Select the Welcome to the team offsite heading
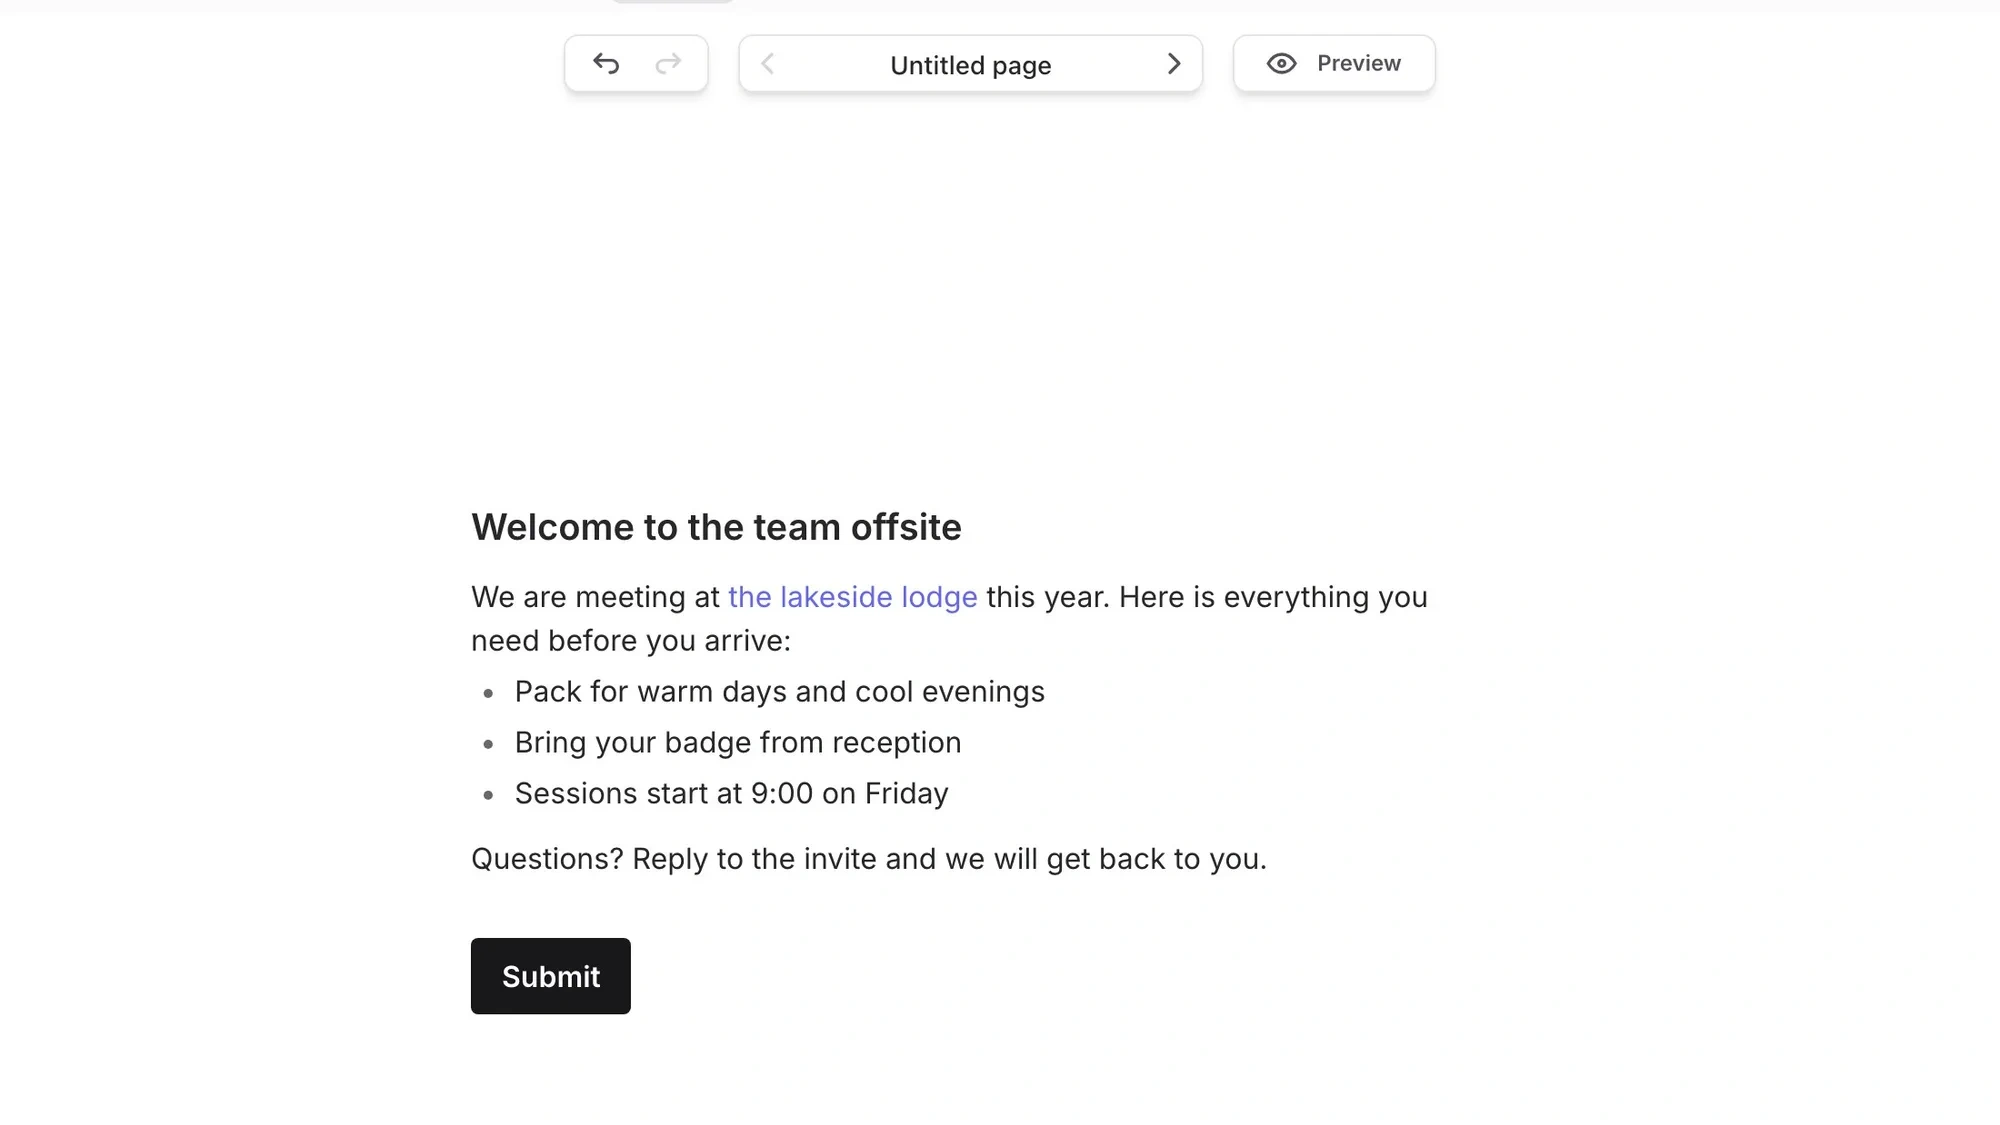This screenshot has width=2000, height=1125. 716,527
